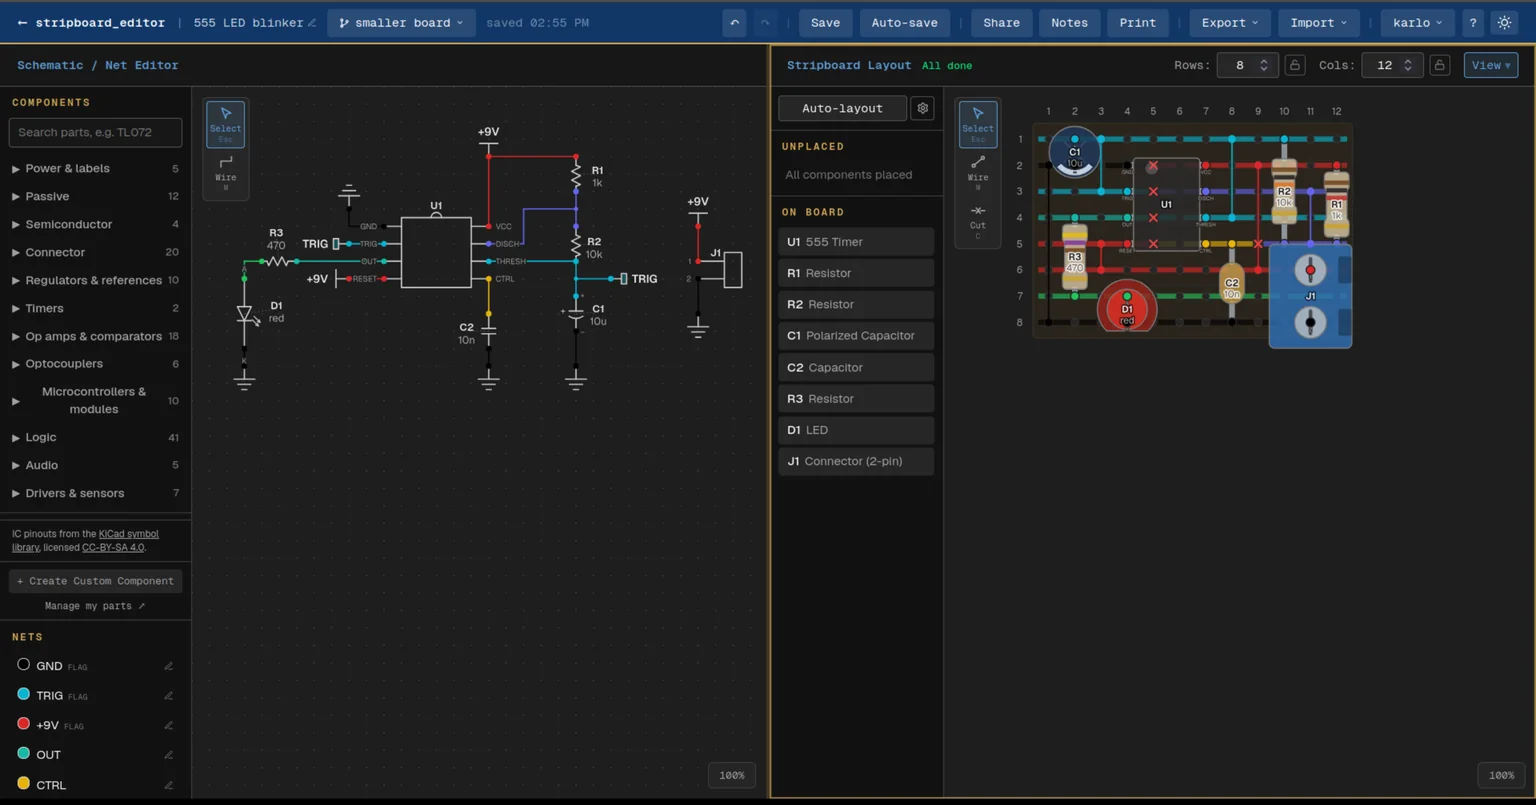The height and width of the screenshot is (805, 1536).
Task: Open the Notes button
Action: (x=1069, y=22)
